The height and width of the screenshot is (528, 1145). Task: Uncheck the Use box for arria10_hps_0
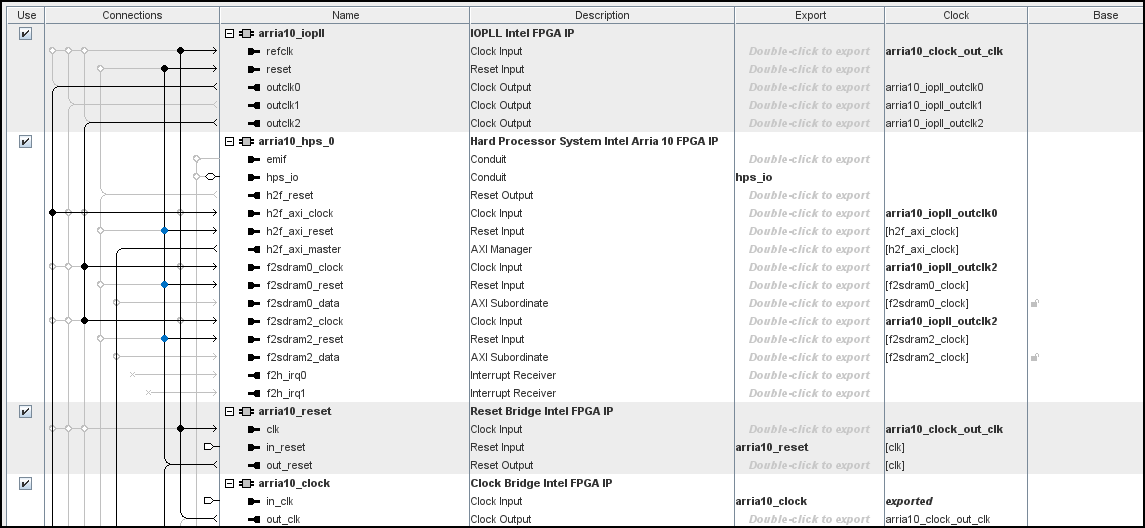pos(25,142)
